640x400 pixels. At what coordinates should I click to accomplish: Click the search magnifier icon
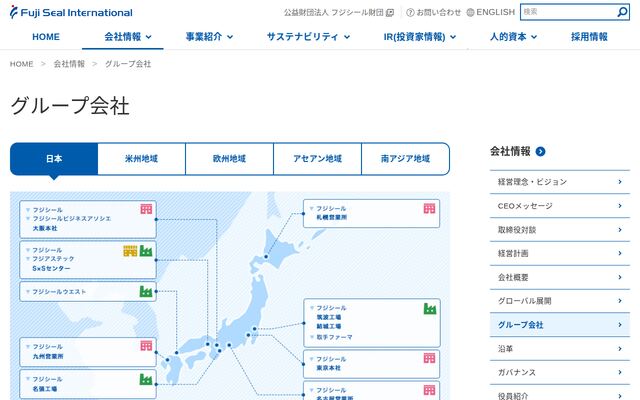tap(622, 12)
